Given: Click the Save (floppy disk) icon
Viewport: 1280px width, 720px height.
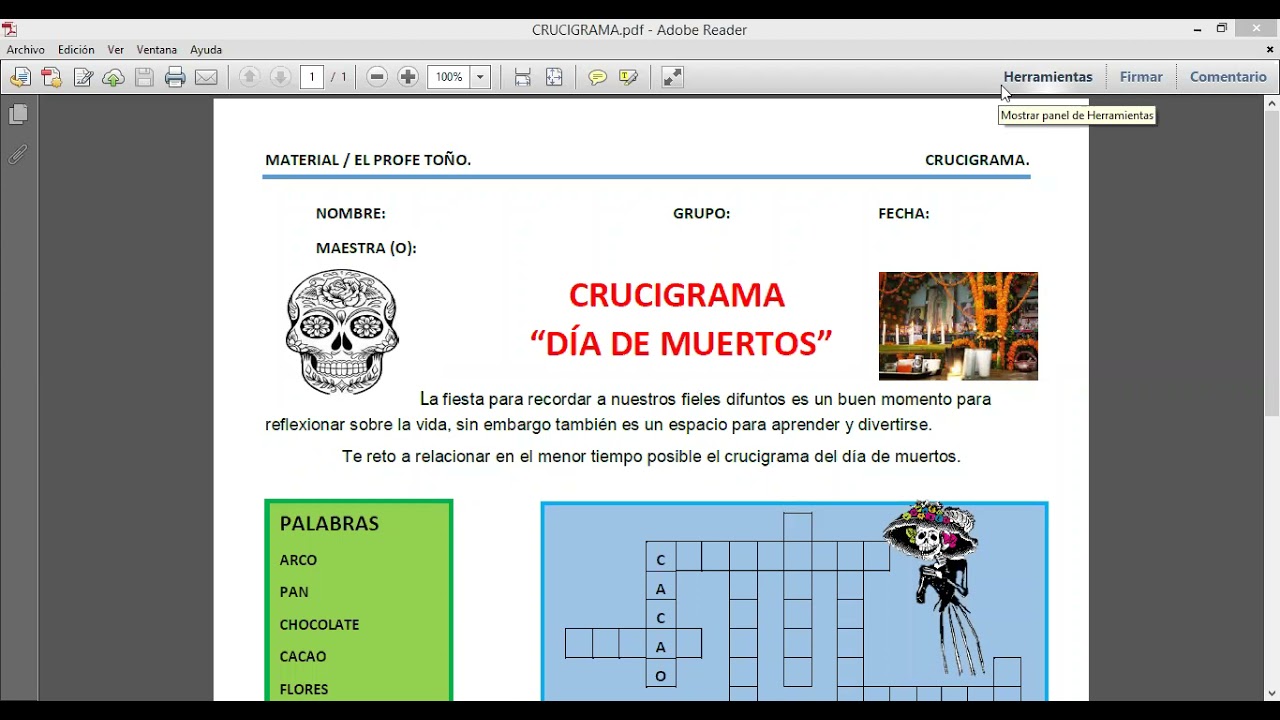Looking at the screenshot, I should pos(144,77).
